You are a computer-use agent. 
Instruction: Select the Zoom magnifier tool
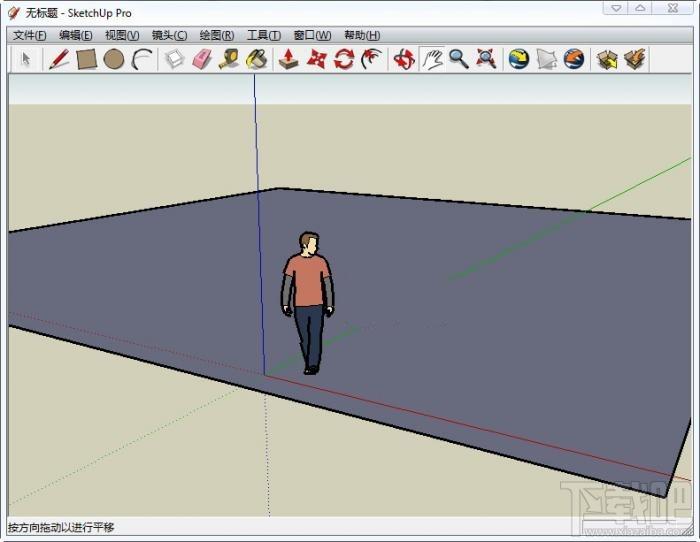[458, 59]
